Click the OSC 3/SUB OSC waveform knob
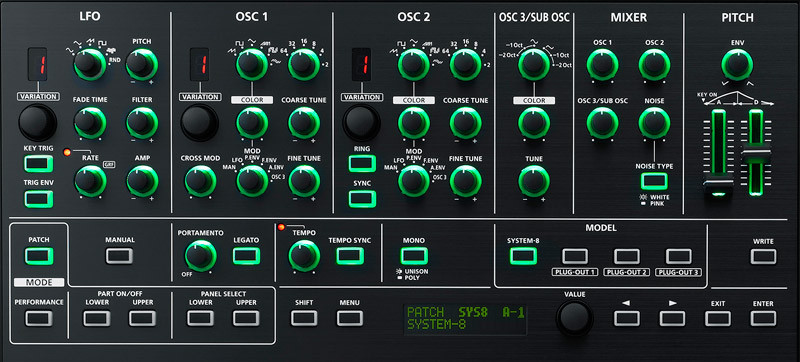 click(x=534, y=64)
